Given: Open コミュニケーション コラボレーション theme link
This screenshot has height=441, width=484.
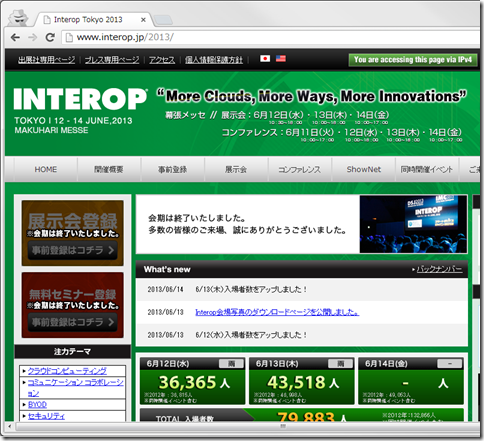Looking at the screenshot, I should tap(76, 387).
